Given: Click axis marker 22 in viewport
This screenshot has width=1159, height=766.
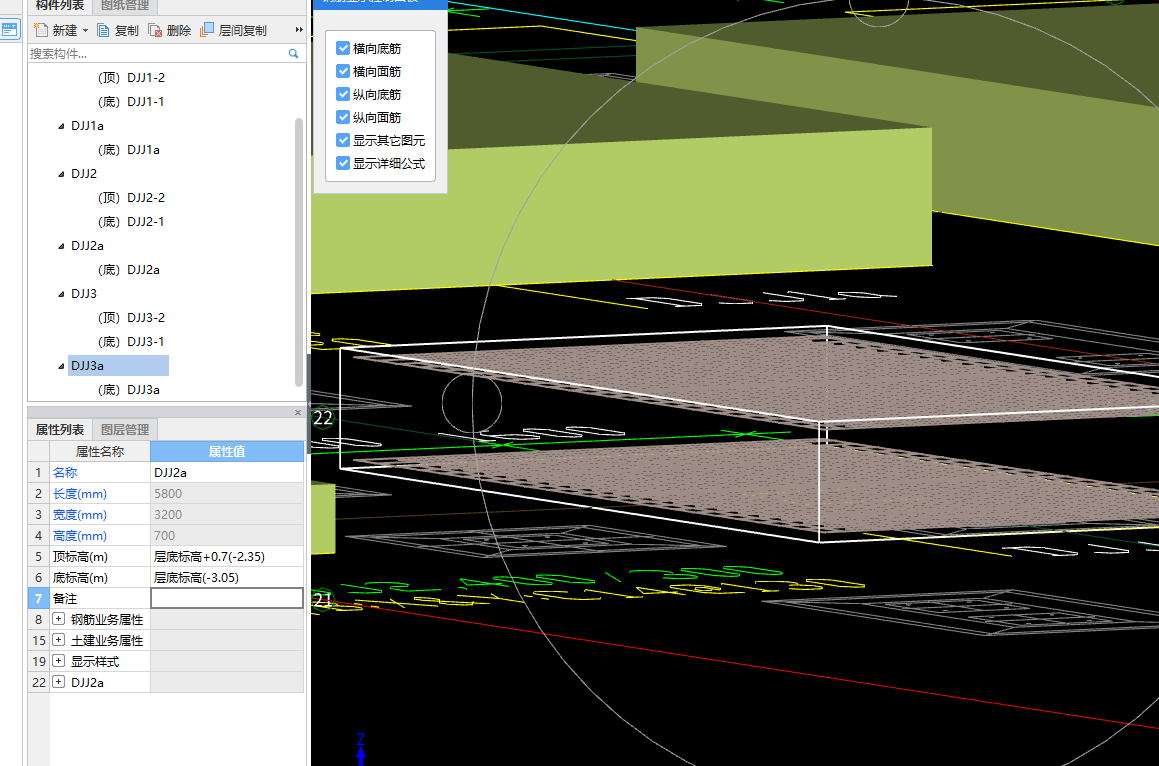Looking at the screenshot, I should coord(323,418).
